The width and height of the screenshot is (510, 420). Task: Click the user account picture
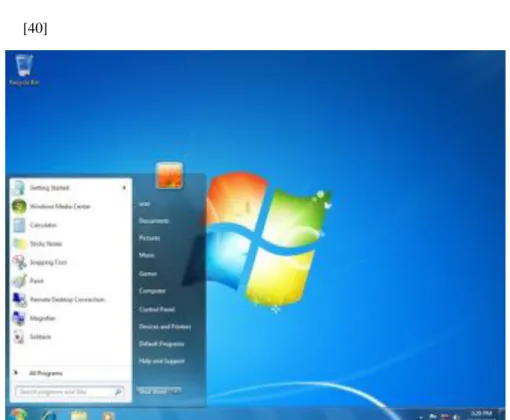coord(169,175)
